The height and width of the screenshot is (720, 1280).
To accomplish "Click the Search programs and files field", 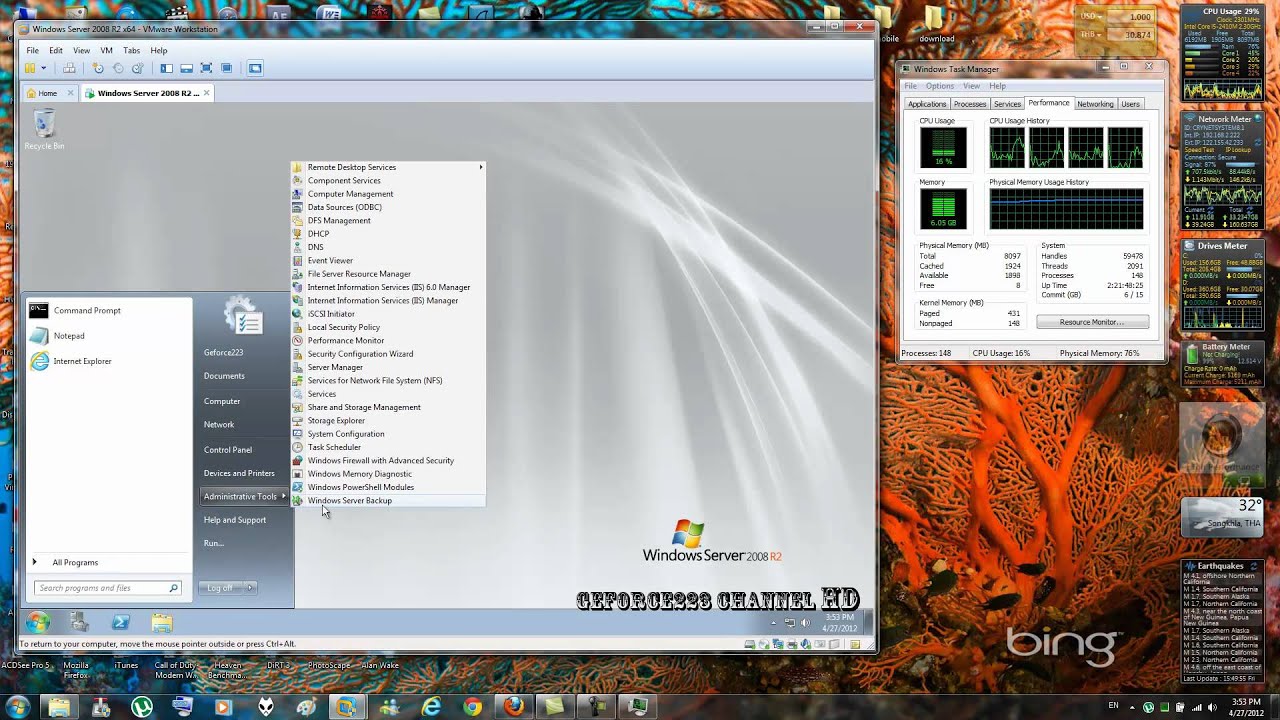I will click(108, 588).
